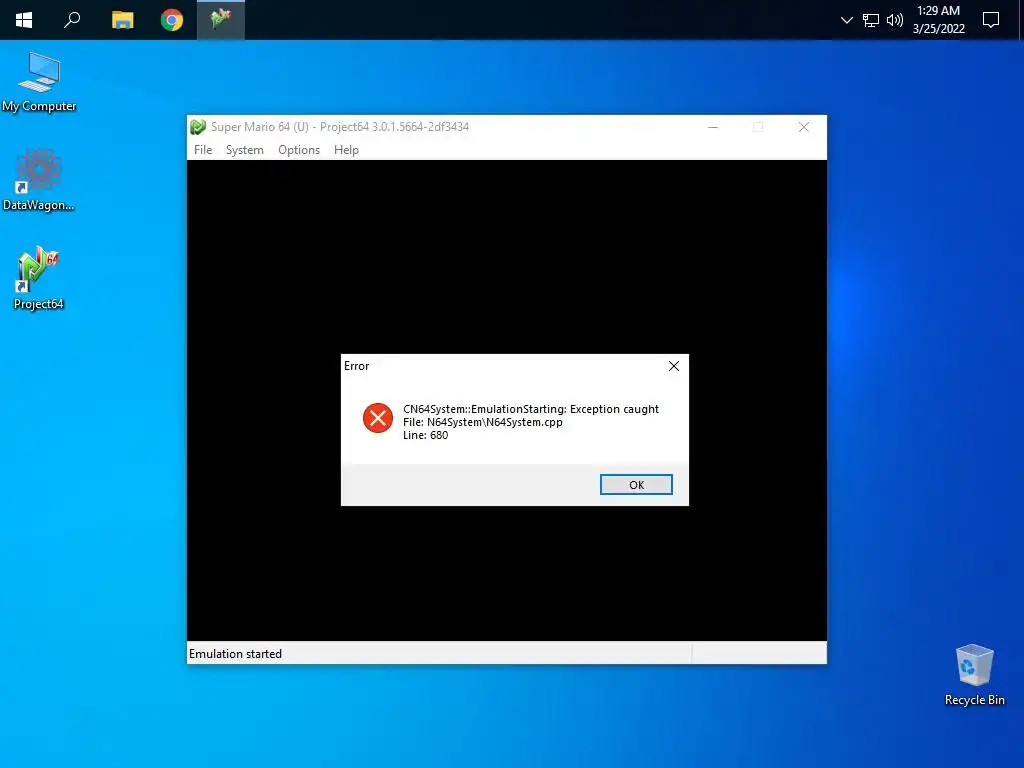Minimize the Project64 window
The width and height of the screenshot is (1024, 768).
click(713, 127)
